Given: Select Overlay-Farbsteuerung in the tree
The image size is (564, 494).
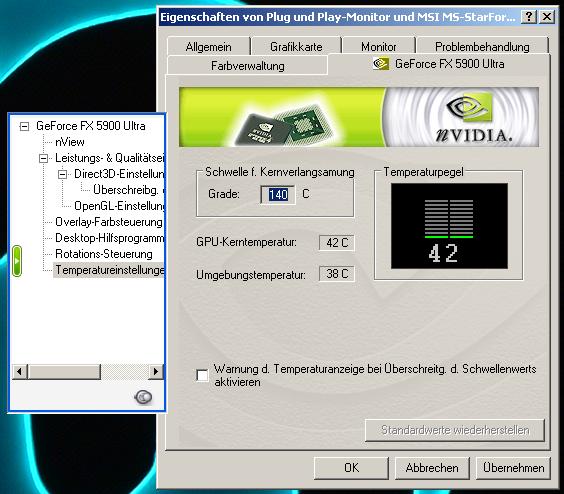Looking at the screenshot, I should coord(109,222).
